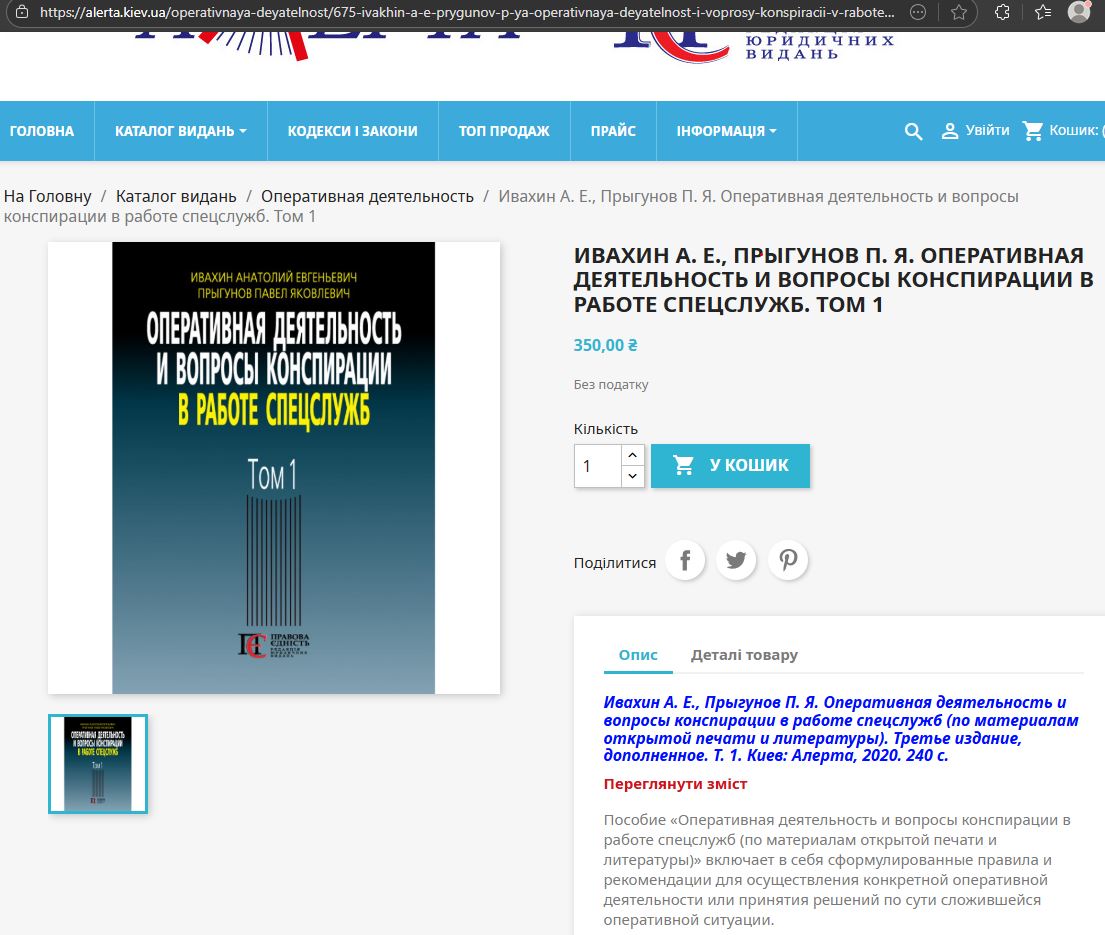Click the search magnifier icon

[913, 131]
